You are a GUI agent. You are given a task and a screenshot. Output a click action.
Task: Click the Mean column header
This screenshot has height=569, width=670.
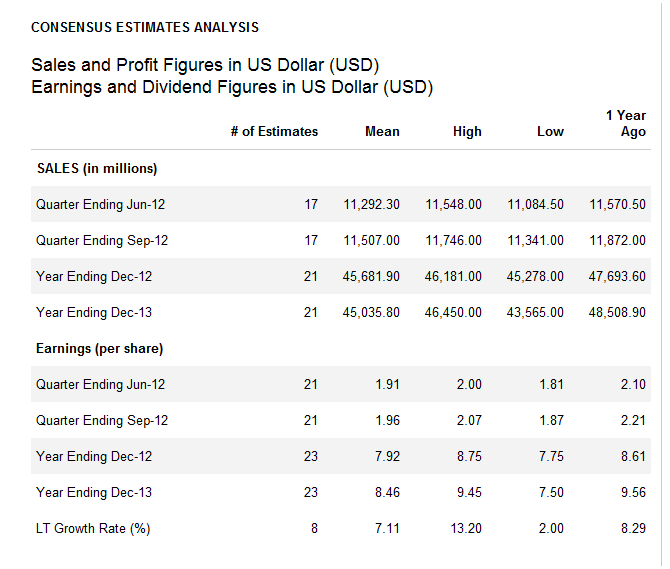point(382,131)
